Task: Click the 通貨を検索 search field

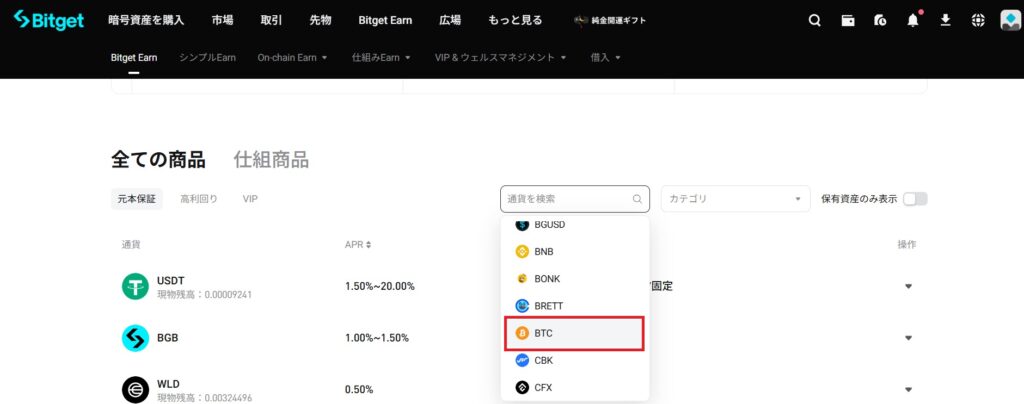Action: [567, 199]
